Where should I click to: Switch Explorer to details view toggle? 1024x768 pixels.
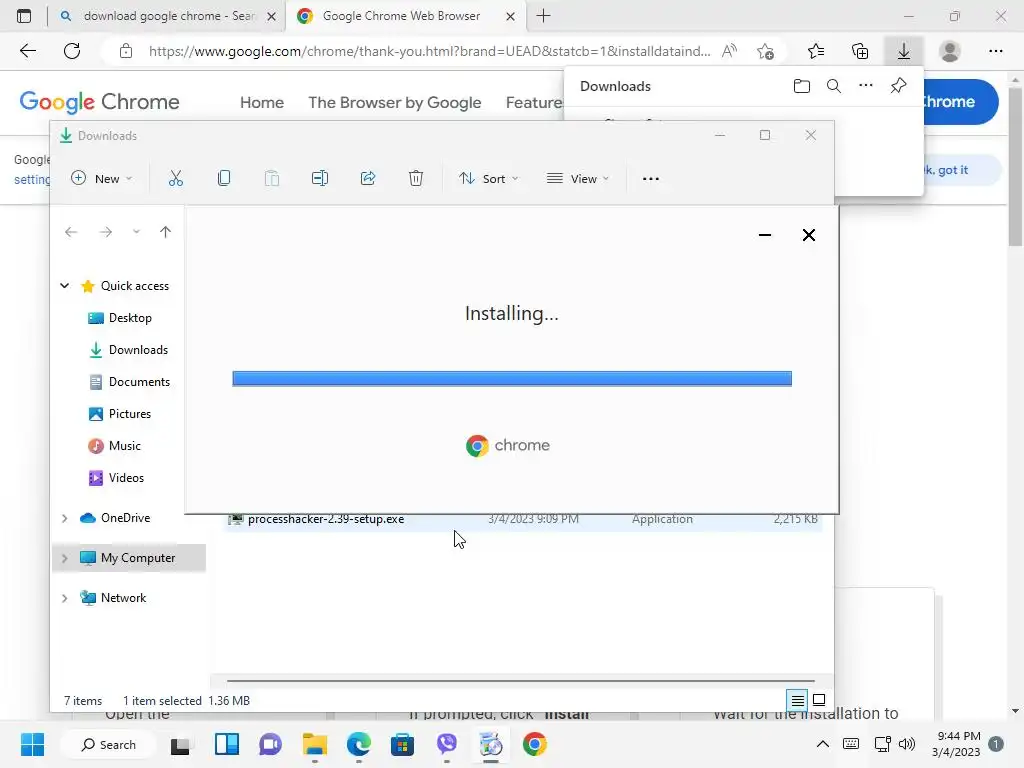[x=797, y=701]
